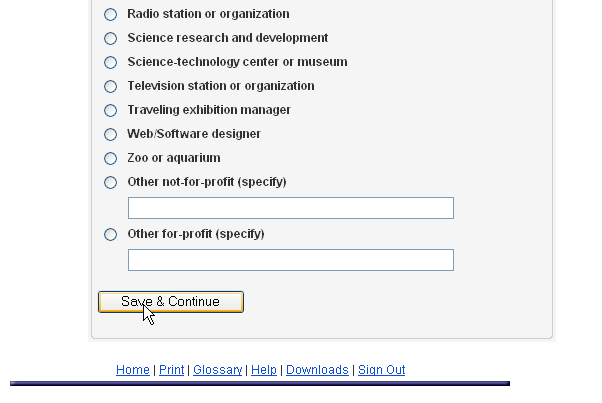This screenshot has width=602, height=403.
Task: Choose Web/Software designer radio button
Action: pos(110,135)
